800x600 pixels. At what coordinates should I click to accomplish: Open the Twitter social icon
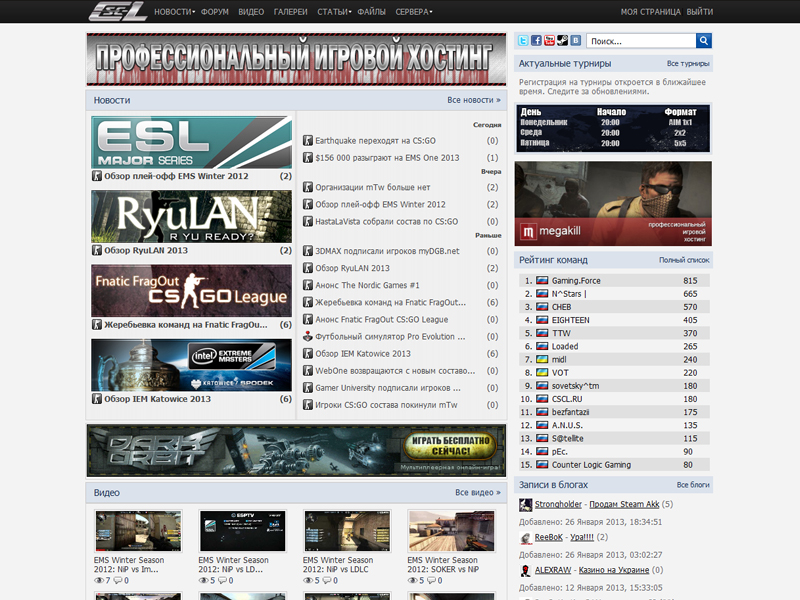[523, 40]
